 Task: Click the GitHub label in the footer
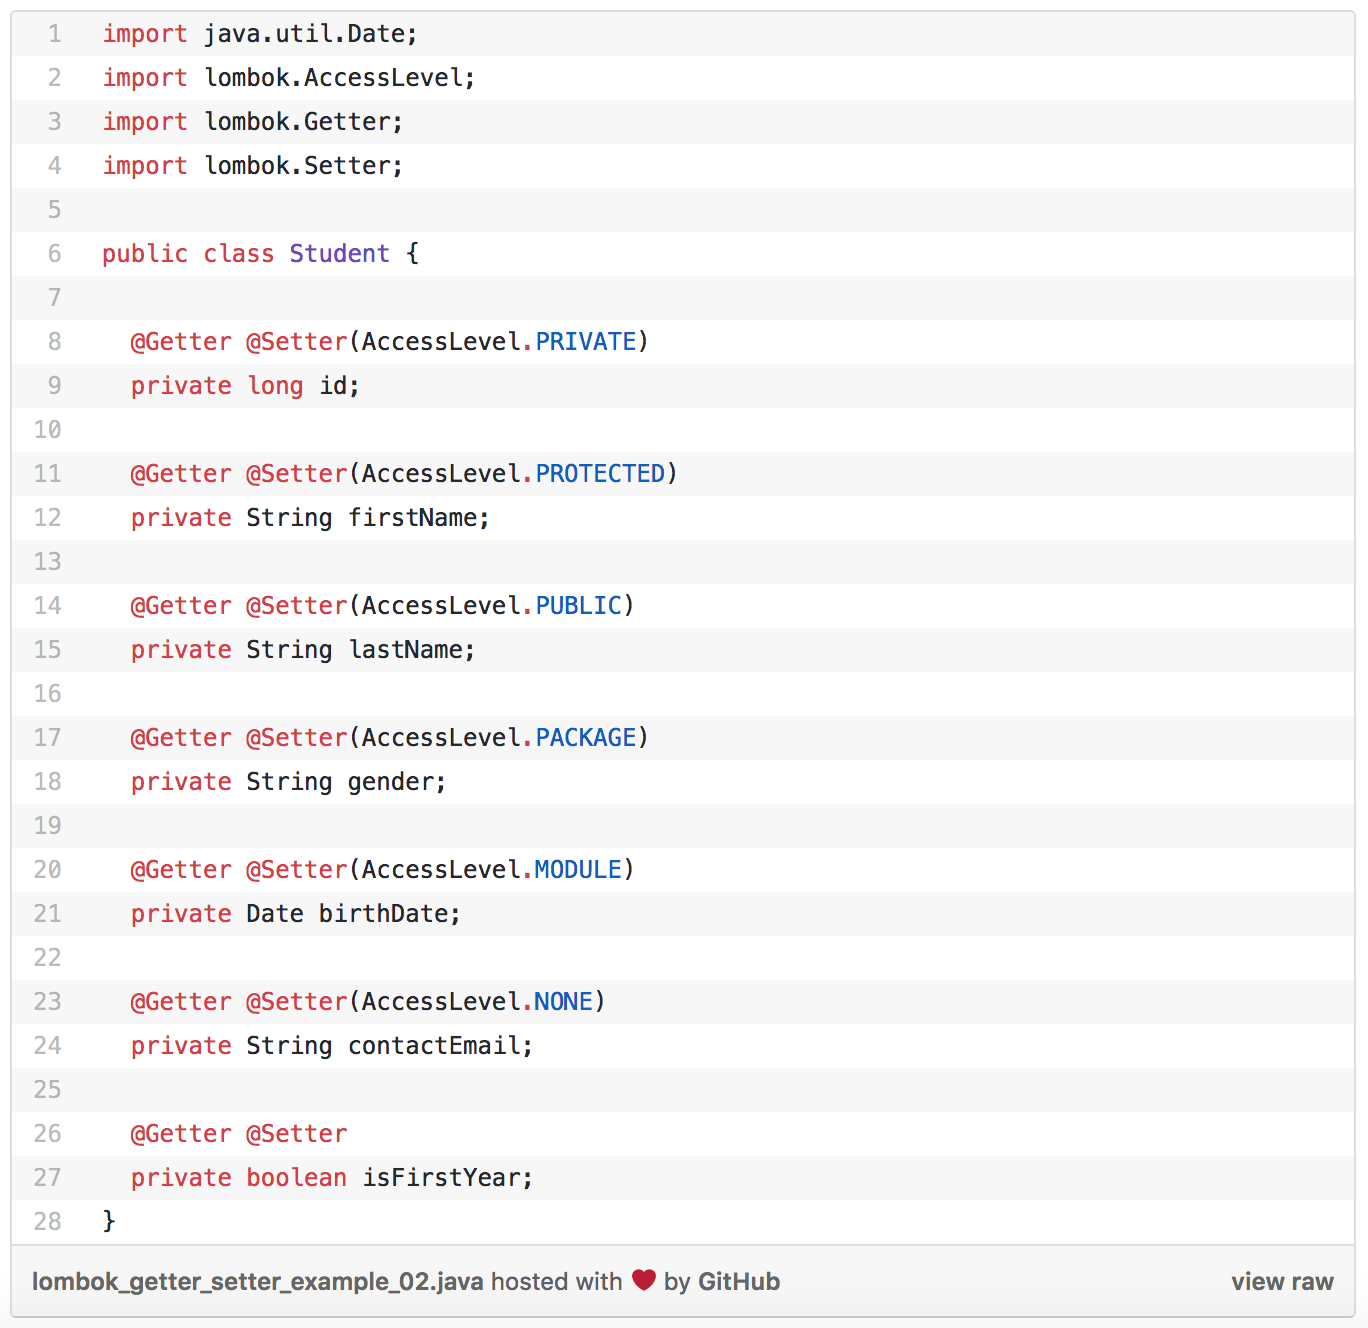[740, 1281]
